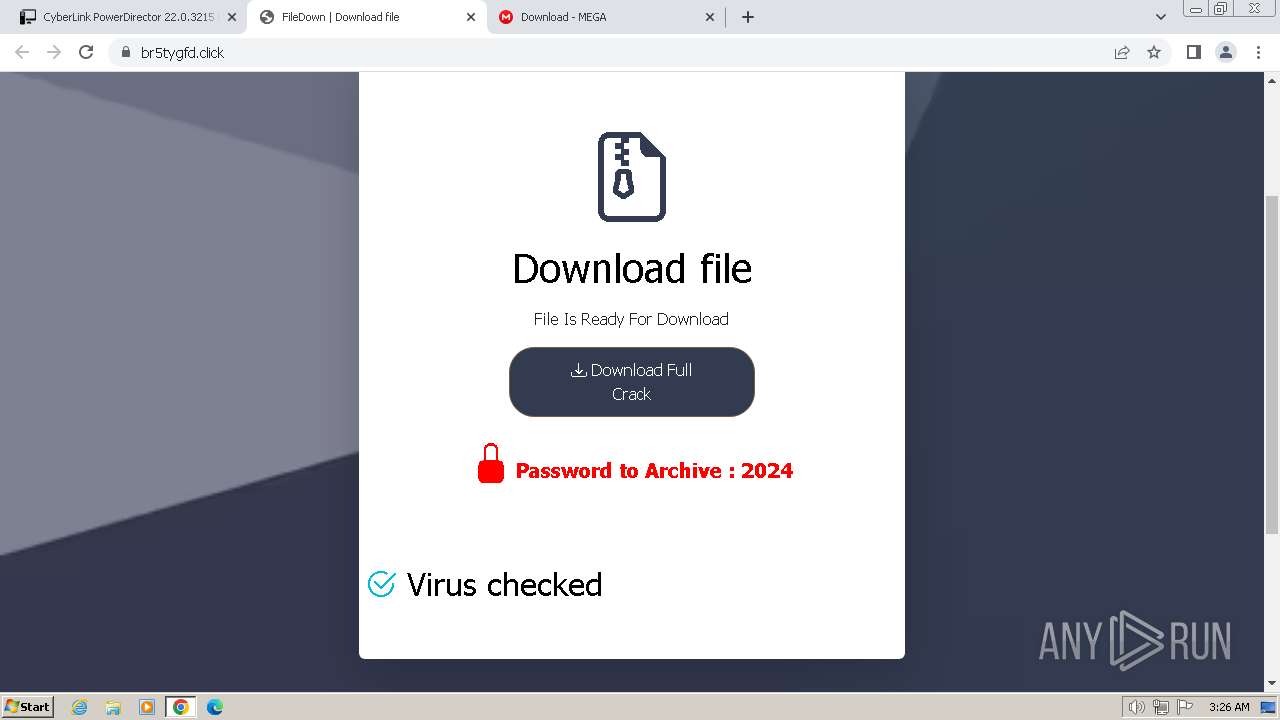
Task: Toggle the browser side panel
Action: coord(1193,52)
